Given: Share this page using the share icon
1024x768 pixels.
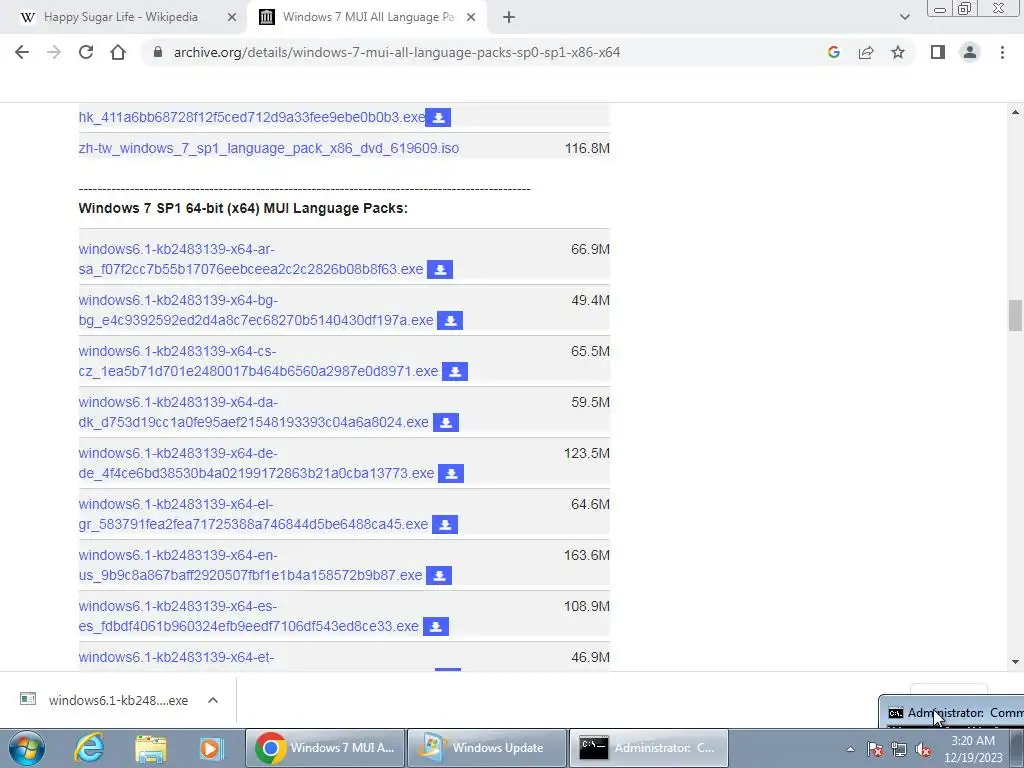Looking at the screenshot, I should (866, 52).
